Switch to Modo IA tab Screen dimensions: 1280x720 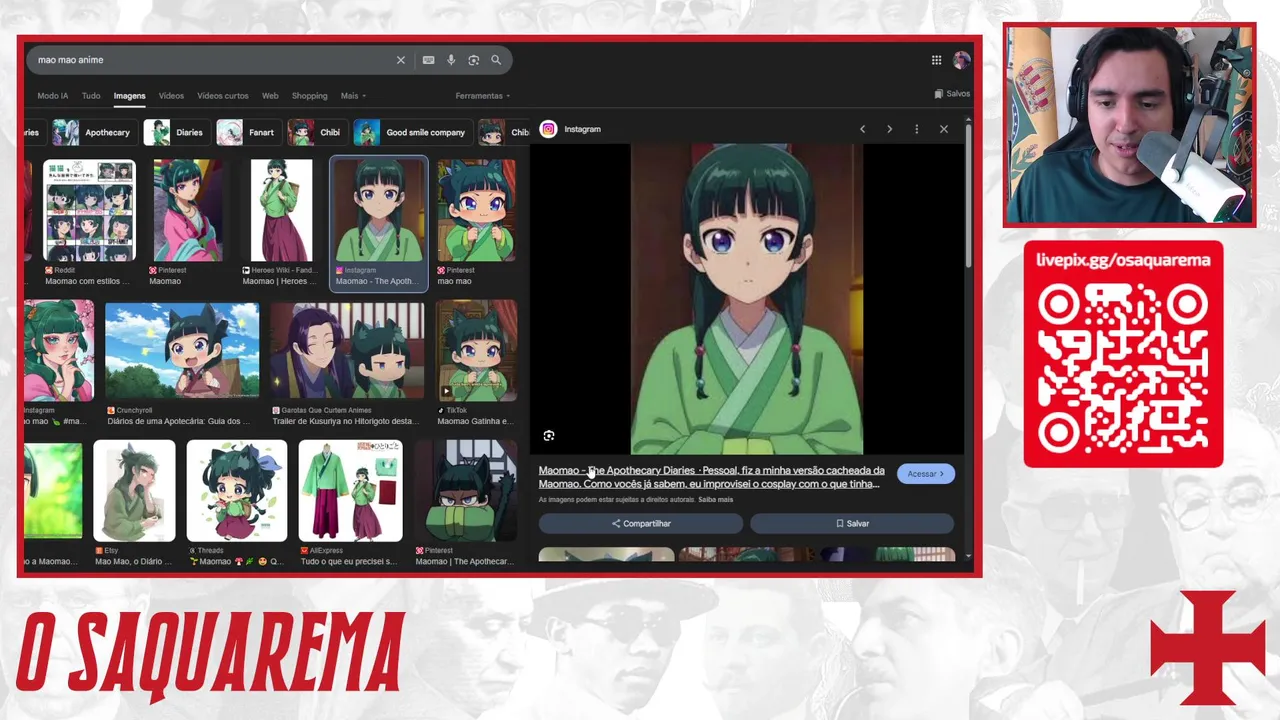point(53,96)
